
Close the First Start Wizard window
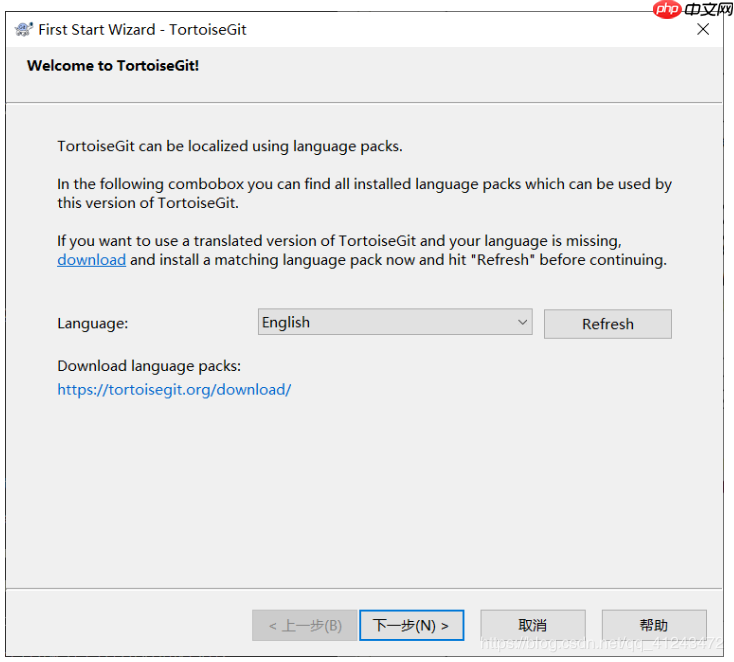tap(703, 29)
